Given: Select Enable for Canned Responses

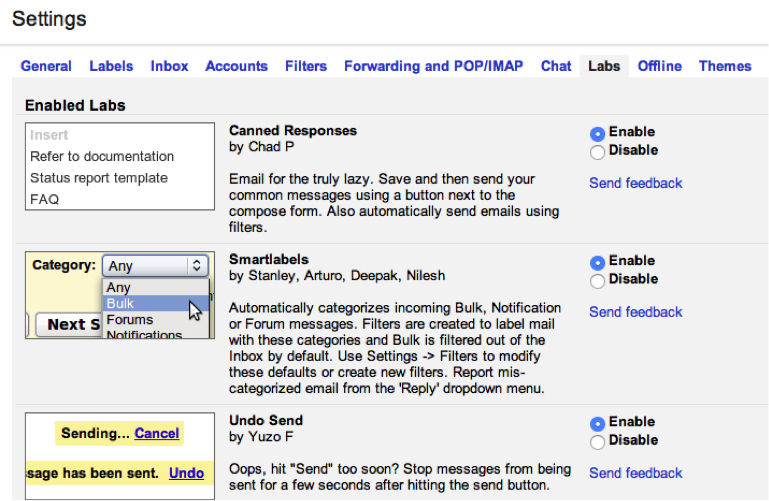Looking at the screenshot, I should [598, 133].
